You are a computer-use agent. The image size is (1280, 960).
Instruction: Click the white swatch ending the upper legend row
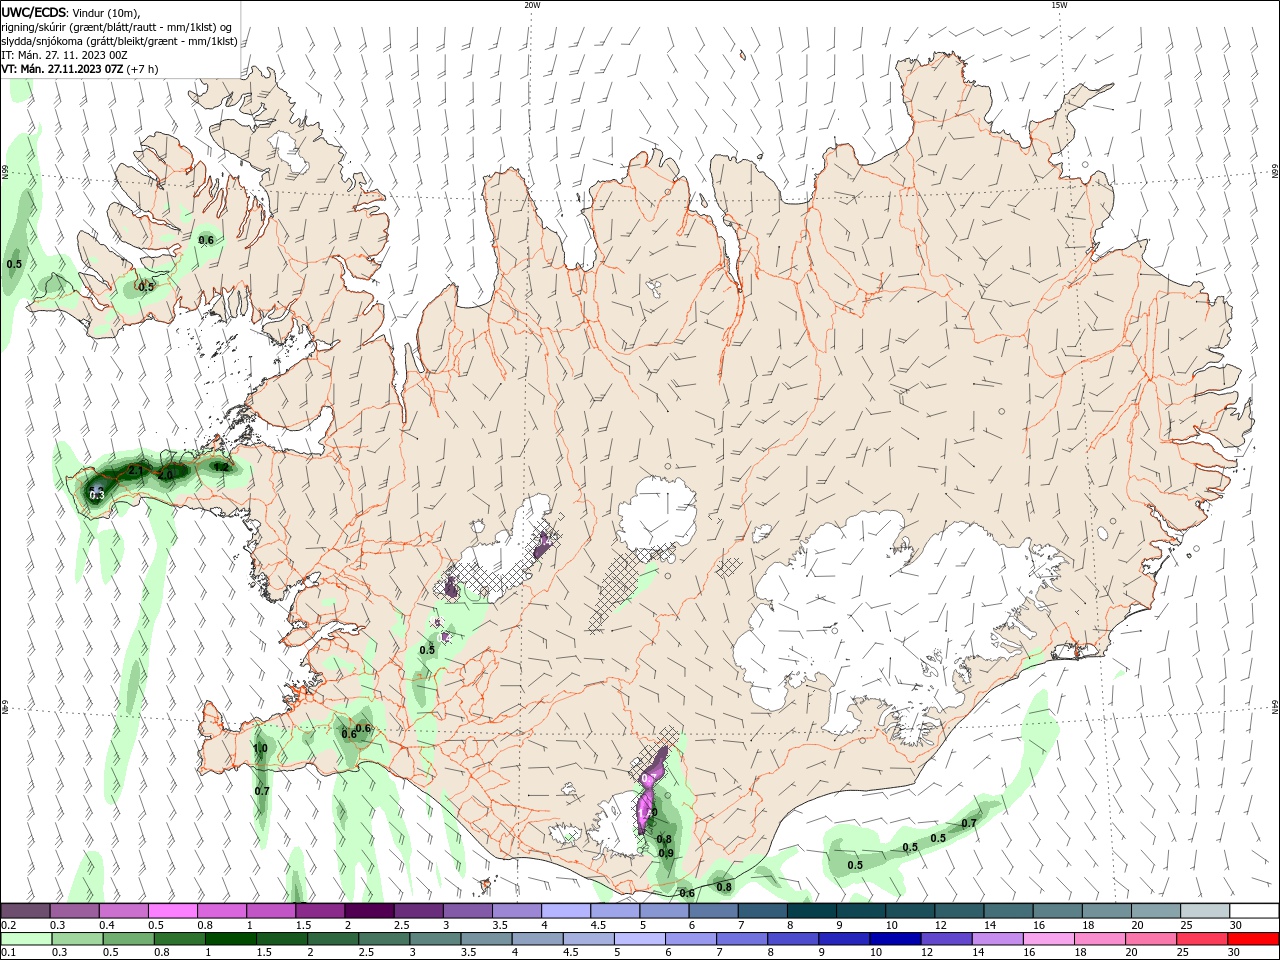pyautogui.click(x=1253, y=911)
